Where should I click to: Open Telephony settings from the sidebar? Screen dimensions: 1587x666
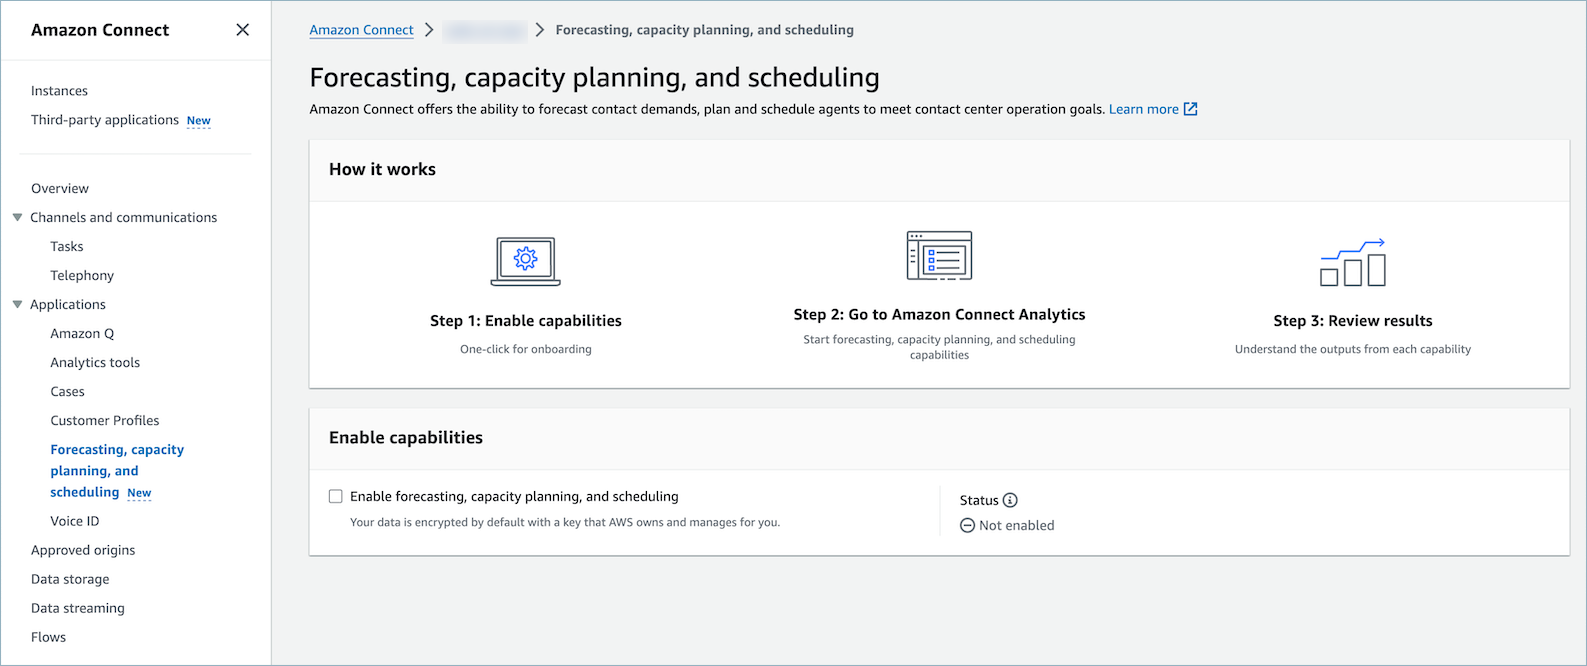click(x=81, y=275)
